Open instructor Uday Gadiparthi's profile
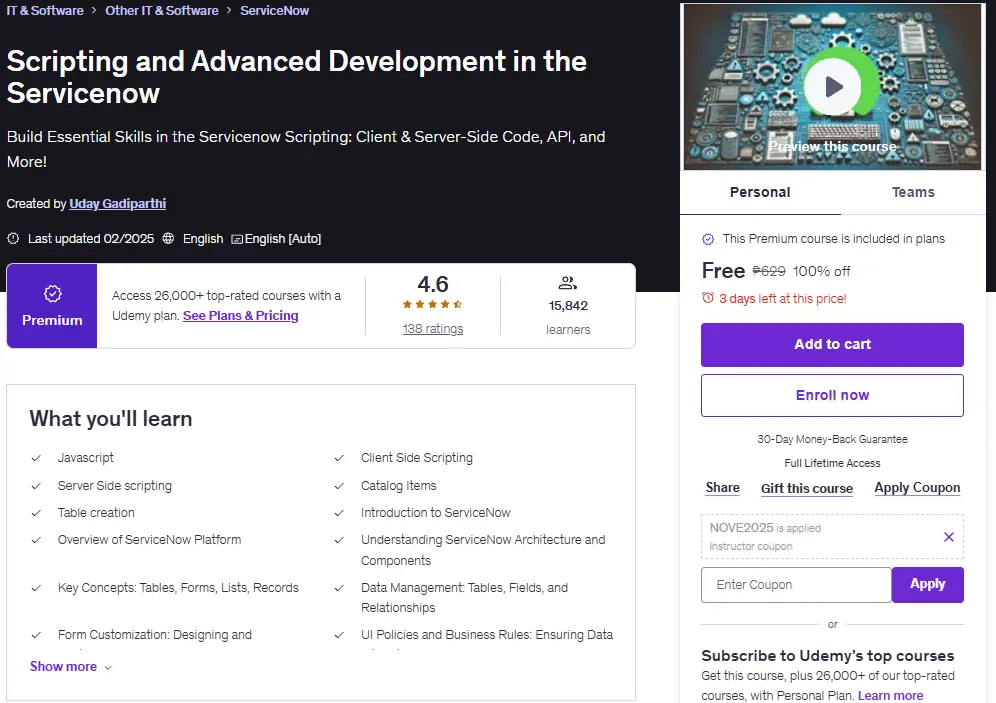The width and height of the screenshot is (996, 703). pos(118,204)
